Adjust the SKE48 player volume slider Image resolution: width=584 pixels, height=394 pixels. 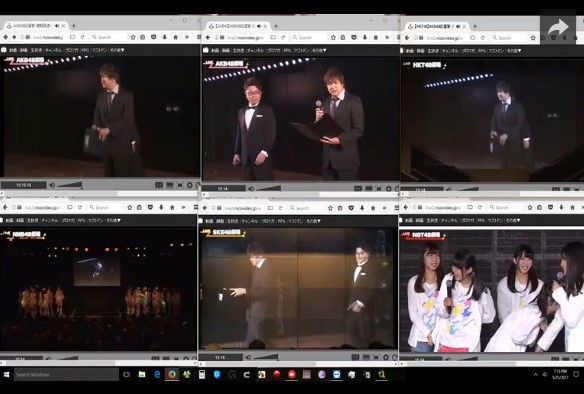[266, 357]
